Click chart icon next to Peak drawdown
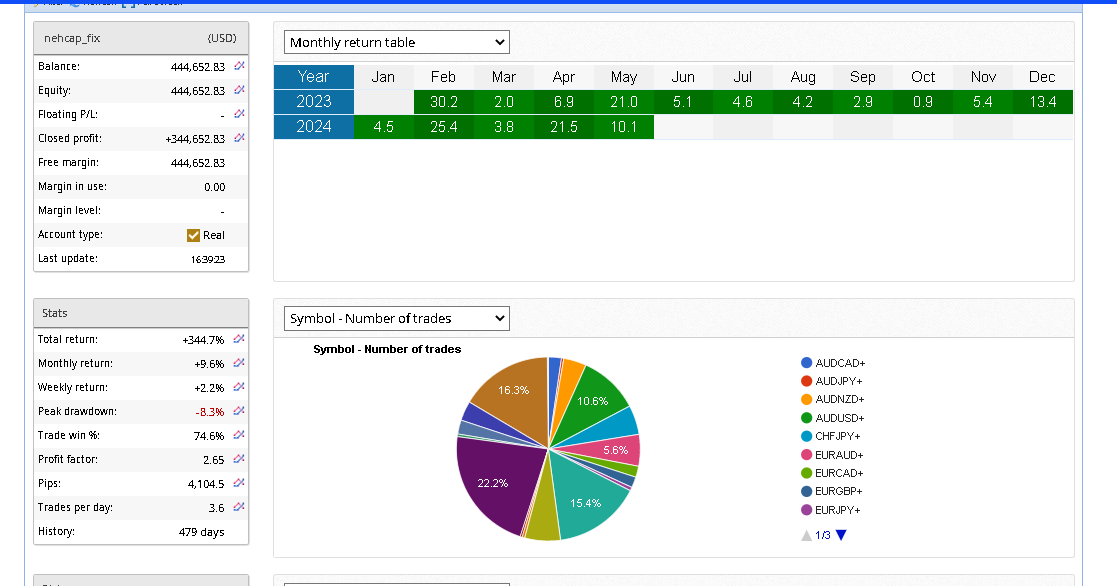 pos(239,411)
